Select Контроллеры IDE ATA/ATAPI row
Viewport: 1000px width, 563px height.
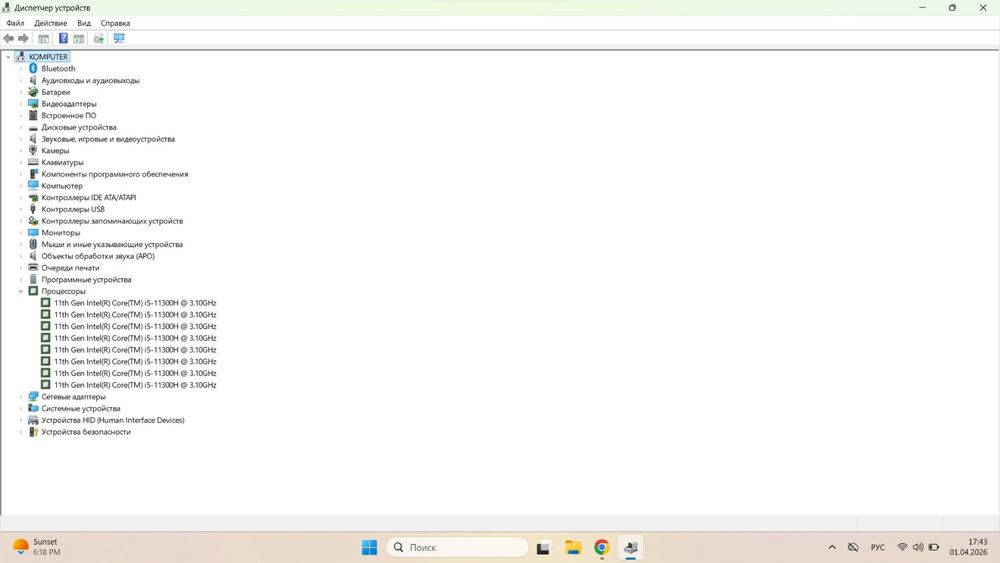[89, 198]
